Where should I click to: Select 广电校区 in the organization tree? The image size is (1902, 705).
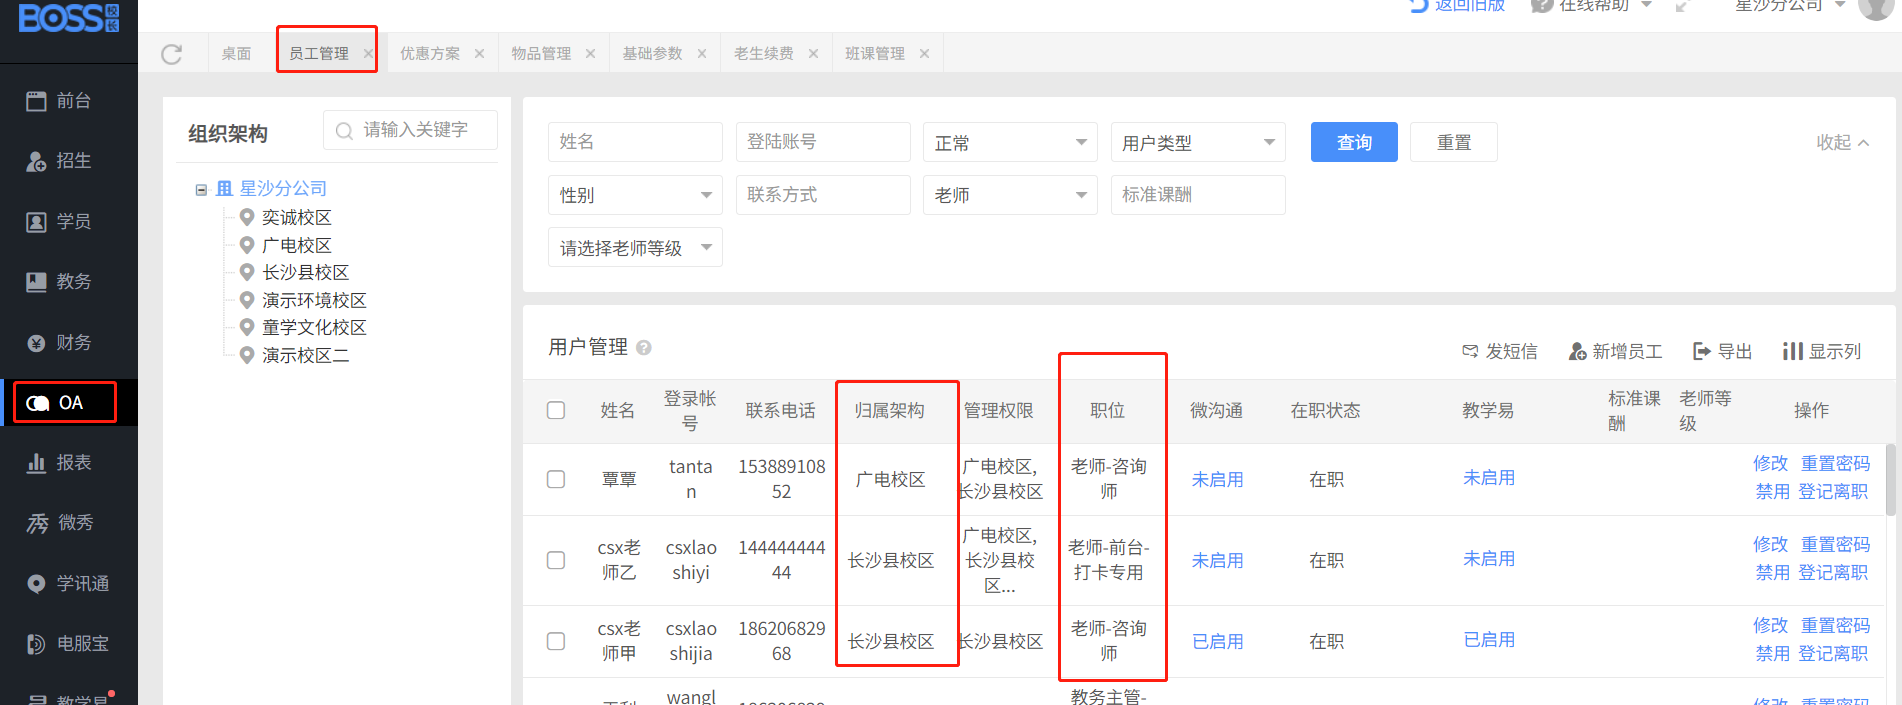pyautogui.click(x=296, y=245)
